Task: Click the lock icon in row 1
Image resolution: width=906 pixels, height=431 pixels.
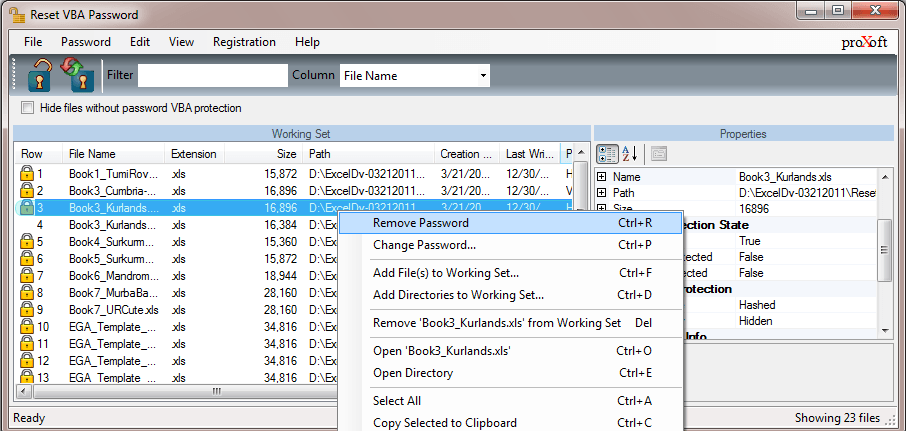Action: coord(27,173)
